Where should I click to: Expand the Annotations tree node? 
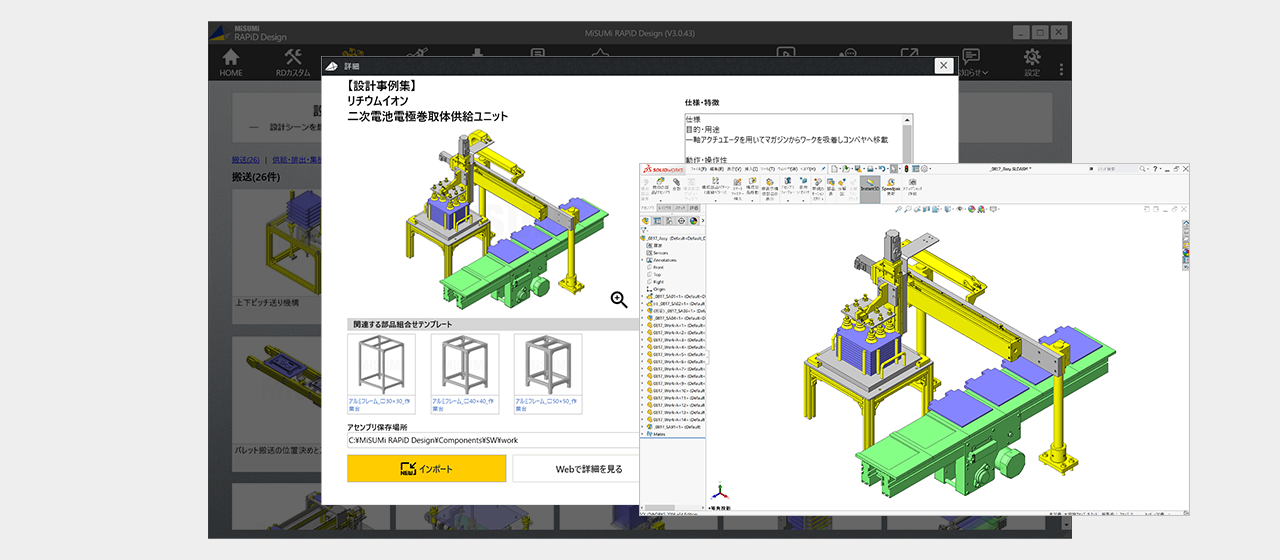(x=644, y=260)
